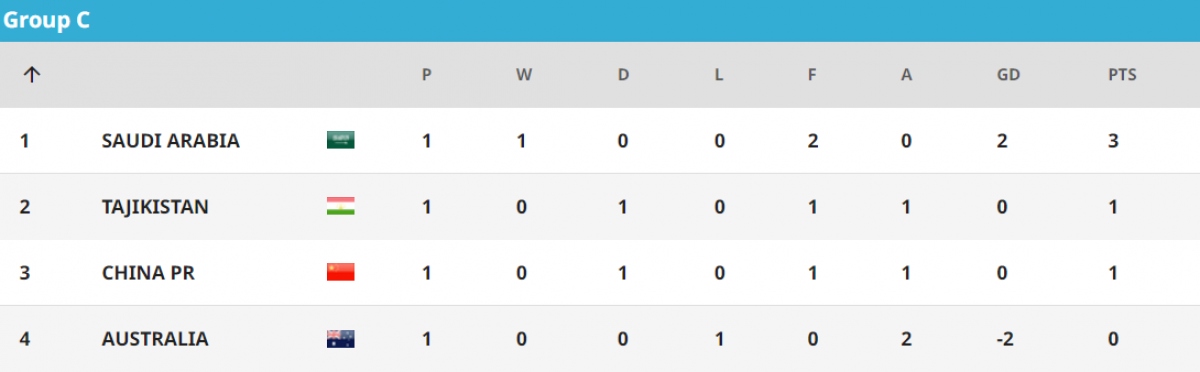Click the D column header
The image size is (1200, 372).
[x=623, y=75]
